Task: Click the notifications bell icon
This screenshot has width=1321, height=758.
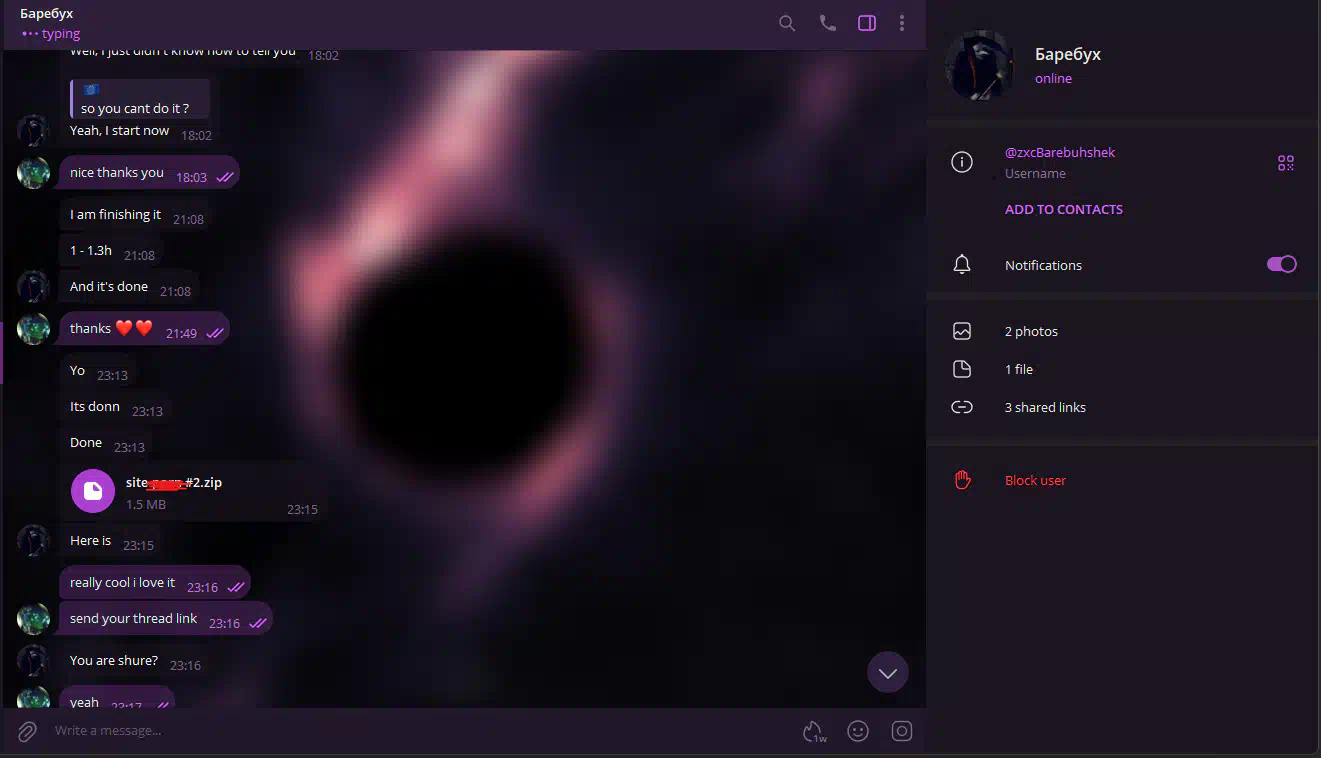Action: 962,265
